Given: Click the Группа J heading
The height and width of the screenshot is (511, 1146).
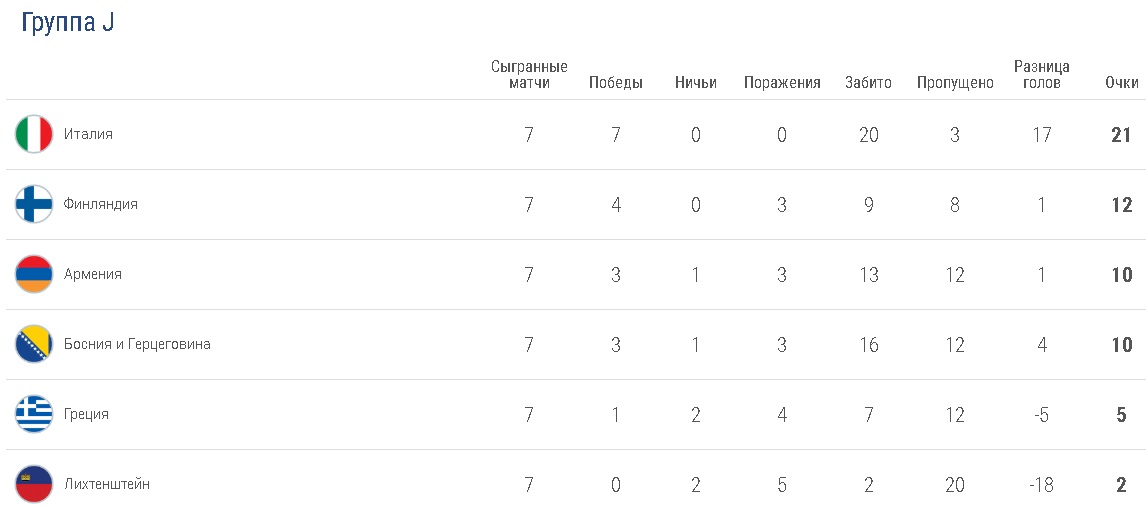Looking at the screenshot, I should click(68, 24).
